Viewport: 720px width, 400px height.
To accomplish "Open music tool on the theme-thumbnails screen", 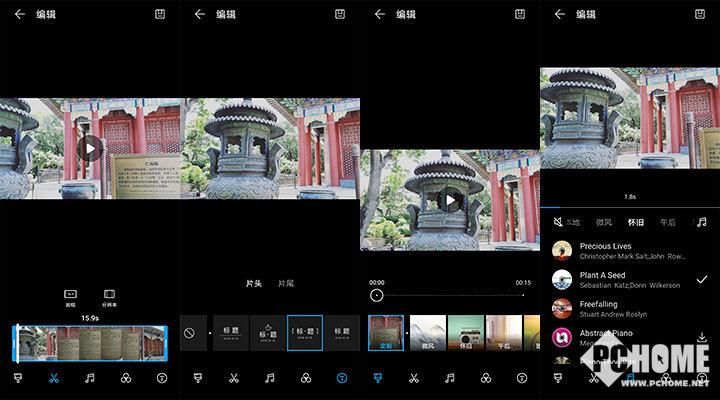I will [x=450, y=378].
